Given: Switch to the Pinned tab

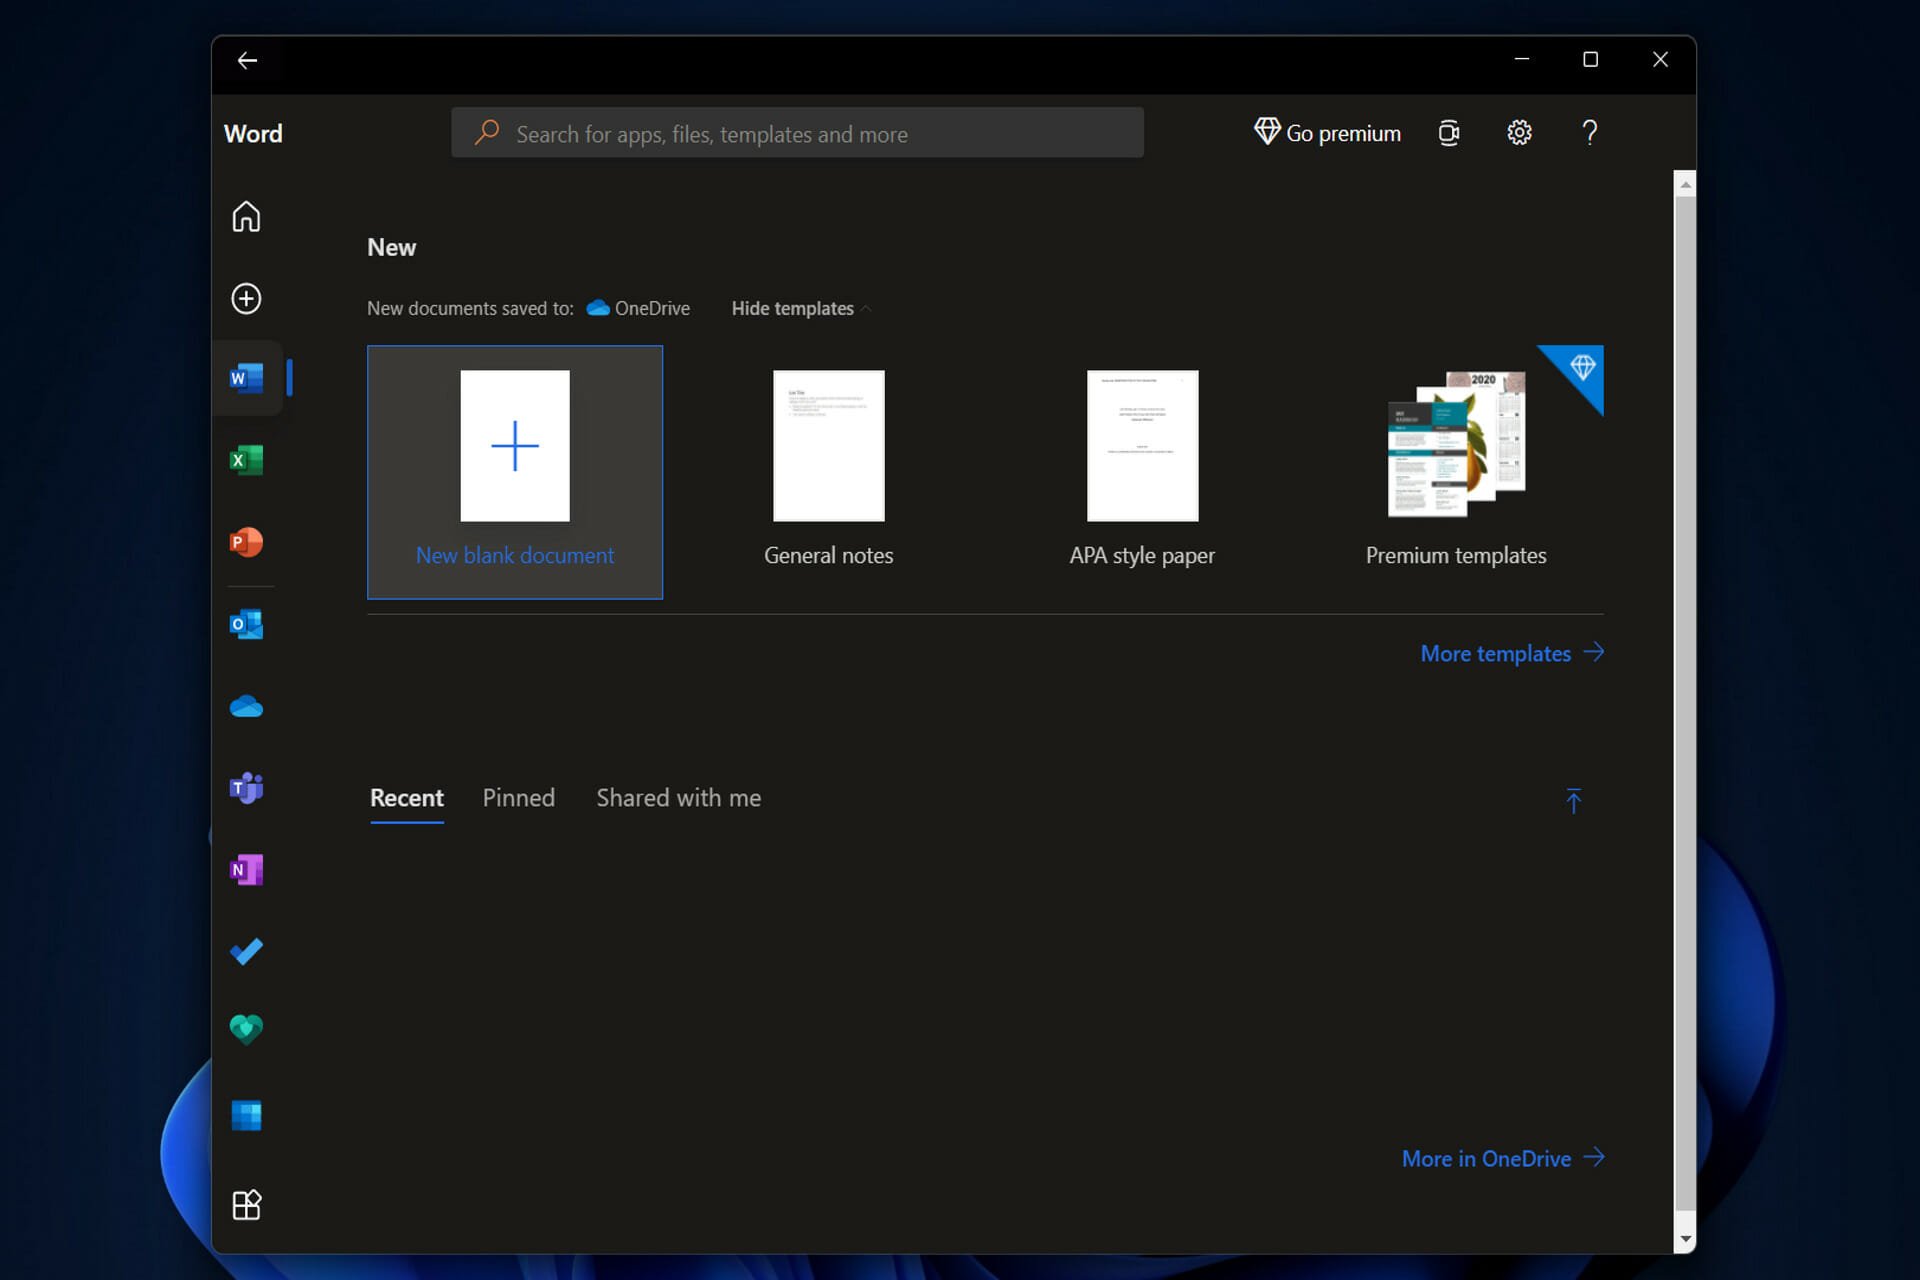Looking at the screenshot, I should click(x=519, y=797).
